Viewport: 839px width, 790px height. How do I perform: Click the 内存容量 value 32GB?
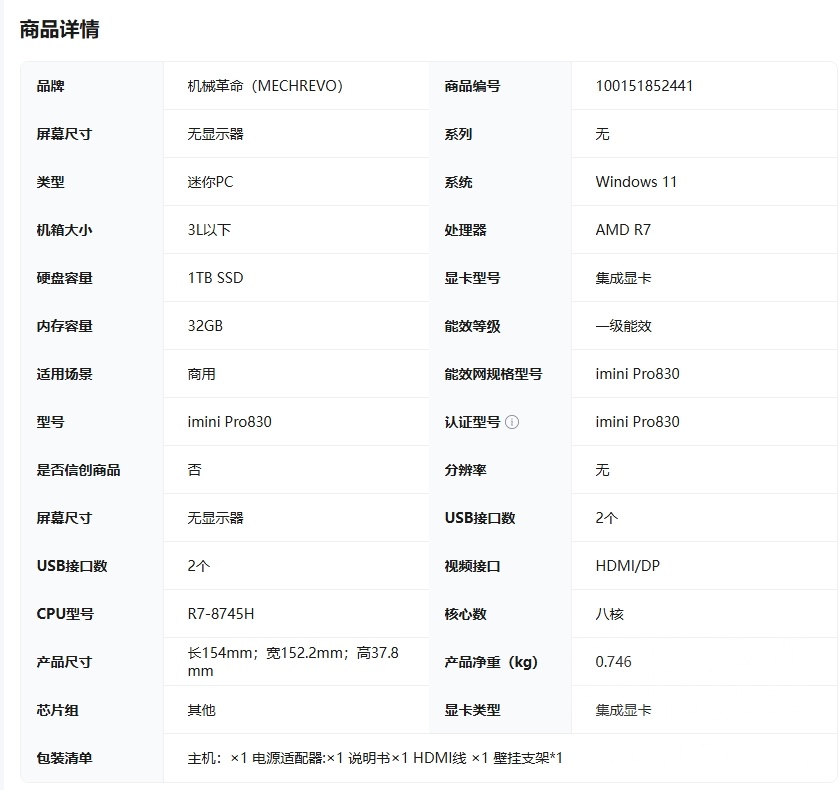[199, 325]
